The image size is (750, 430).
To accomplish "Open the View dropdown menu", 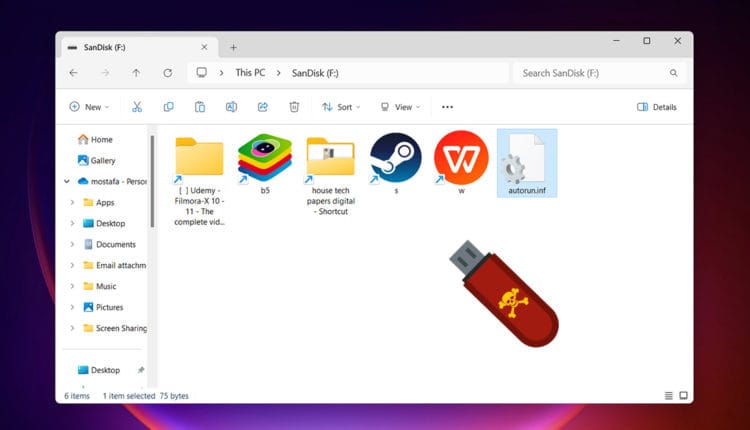I will pos(400,107).
